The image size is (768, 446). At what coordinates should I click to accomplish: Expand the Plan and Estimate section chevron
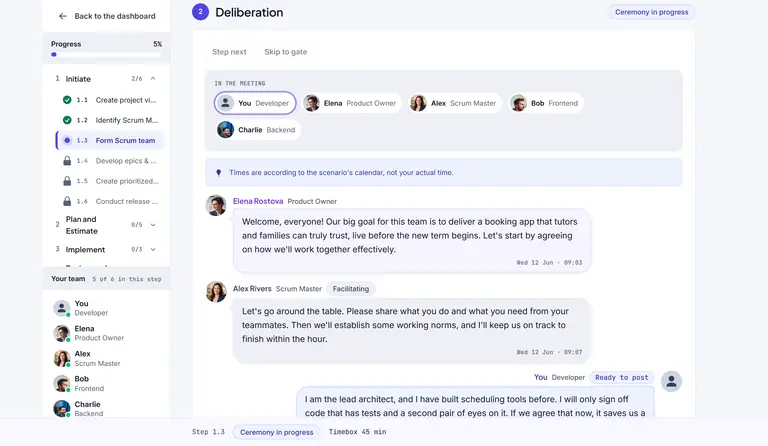pos(153,225)
